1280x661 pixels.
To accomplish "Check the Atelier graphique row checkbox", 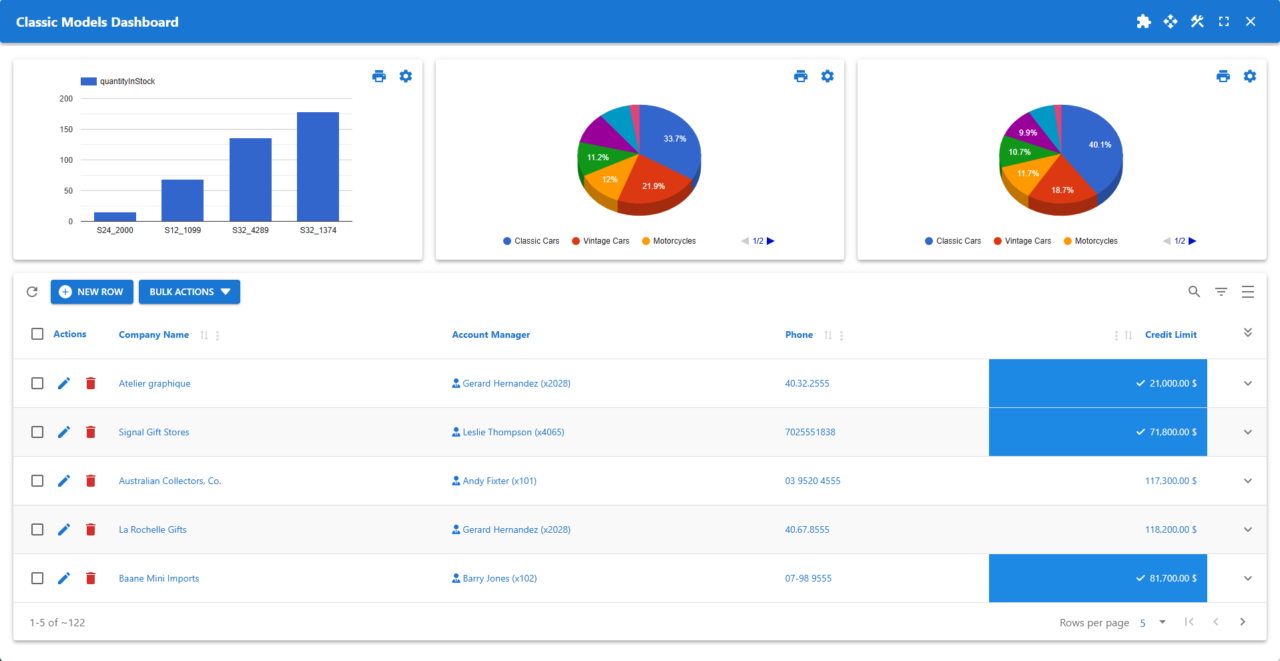I will 37,383.
